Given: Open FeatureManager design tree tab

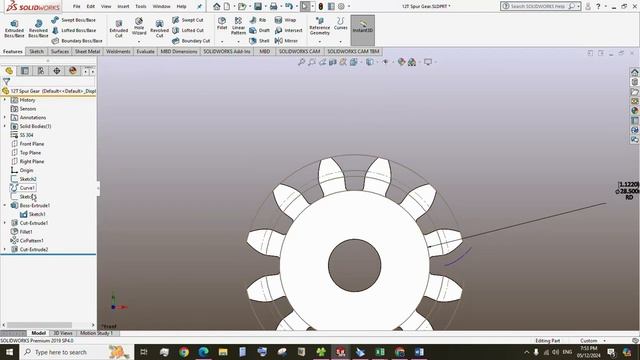Looking at the screenshot, I should click(x=9, y=71).
